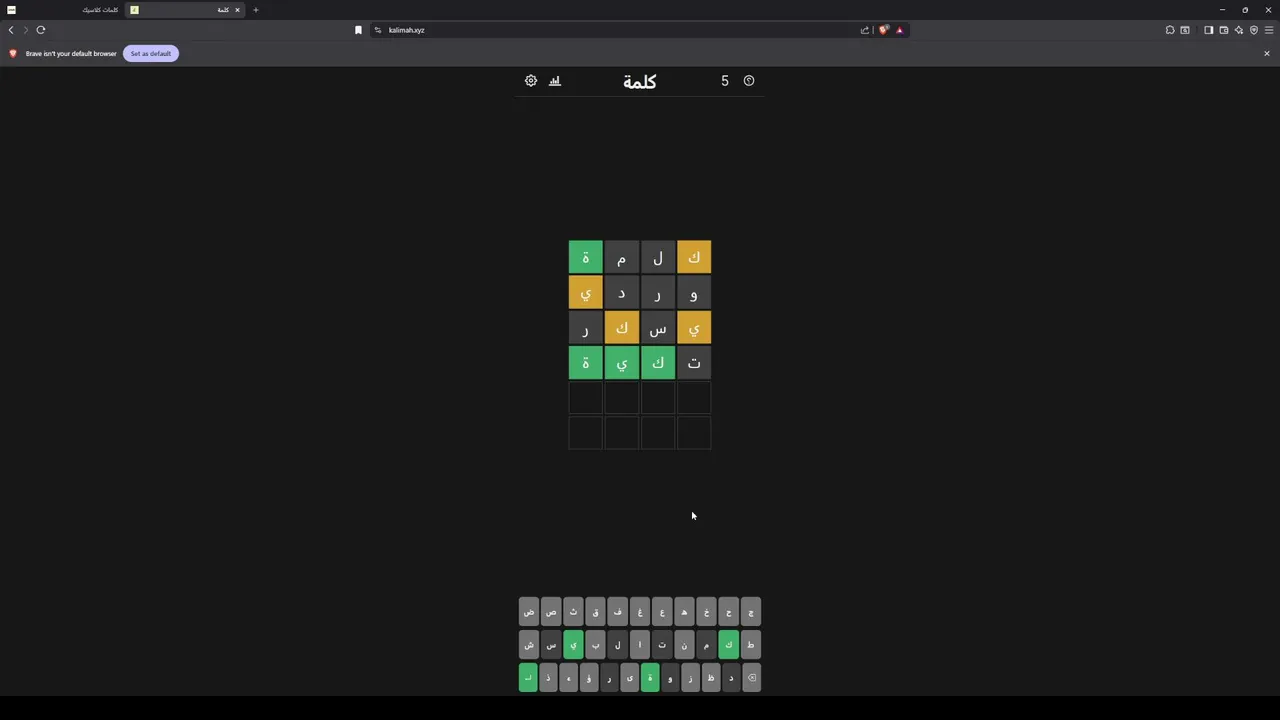Click the ل key on keyboard
1280x720 pixels.
pos(617,645)
